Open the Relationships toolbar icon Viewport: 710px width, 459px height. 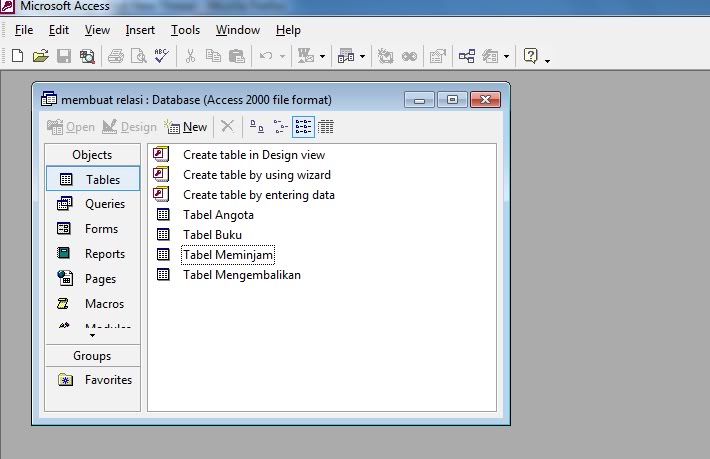coord(467,56)
